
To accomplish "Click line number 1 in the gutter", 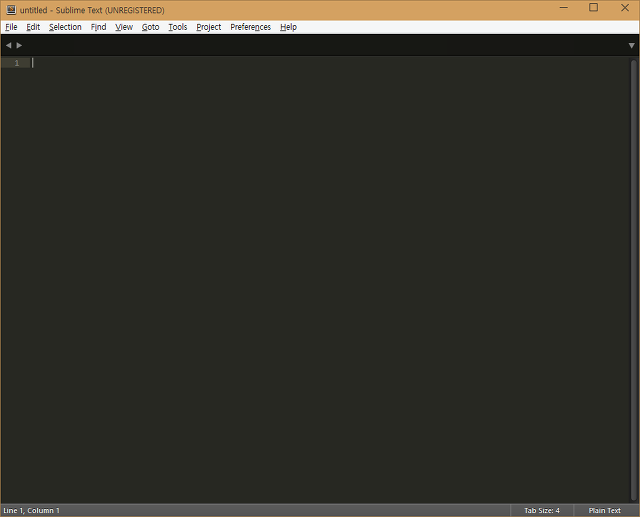I will click(x=17, y=63).
